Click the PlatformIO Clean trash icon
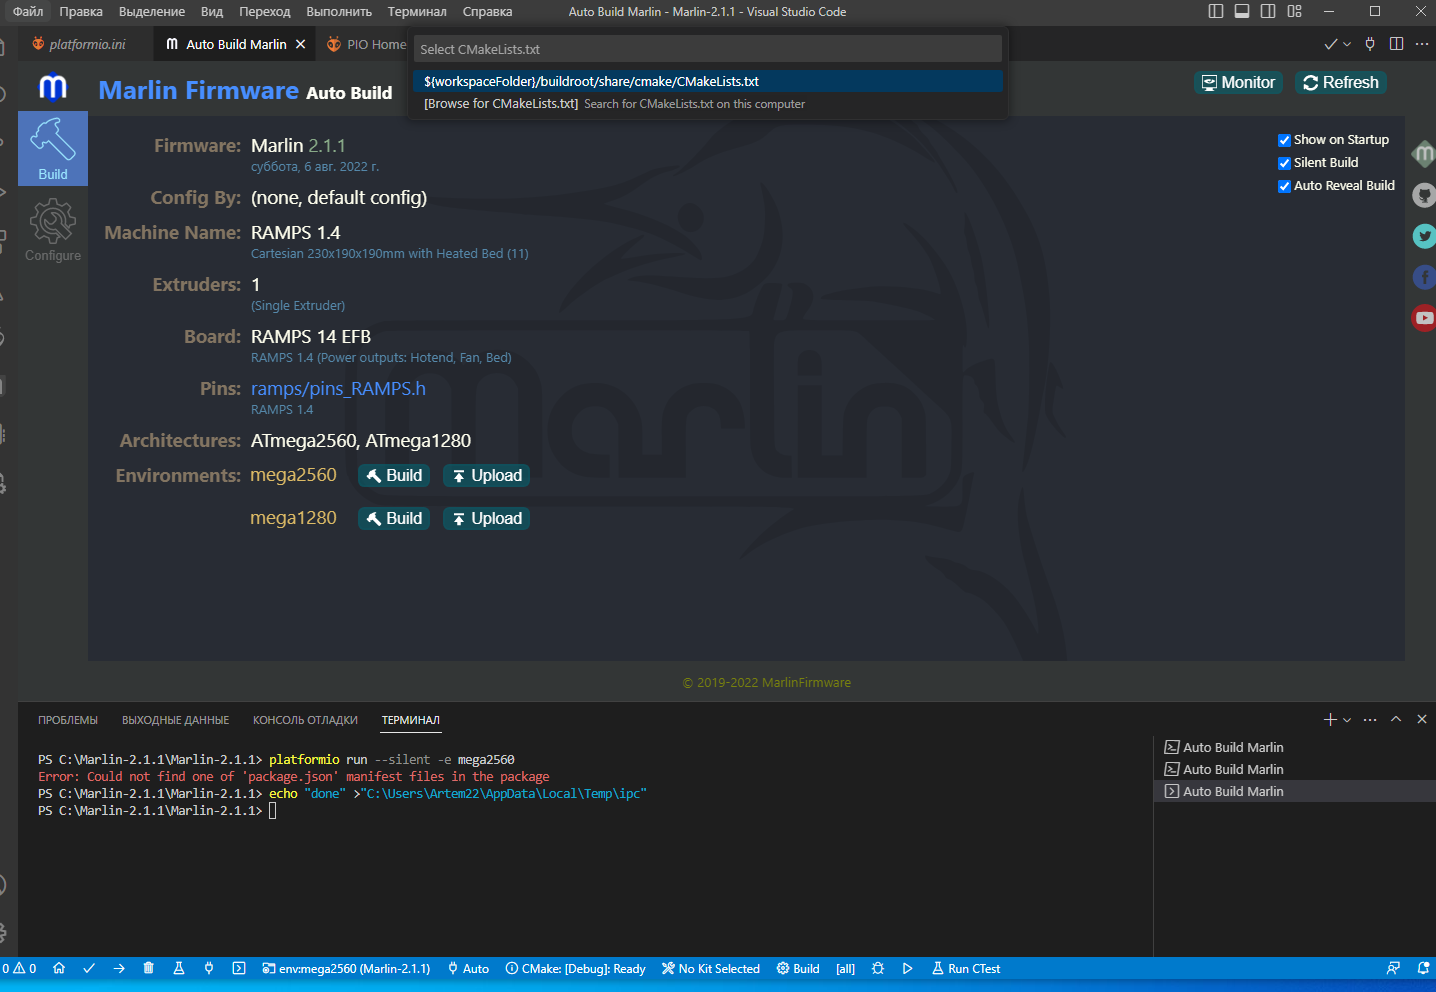 [x=148, y=968]
